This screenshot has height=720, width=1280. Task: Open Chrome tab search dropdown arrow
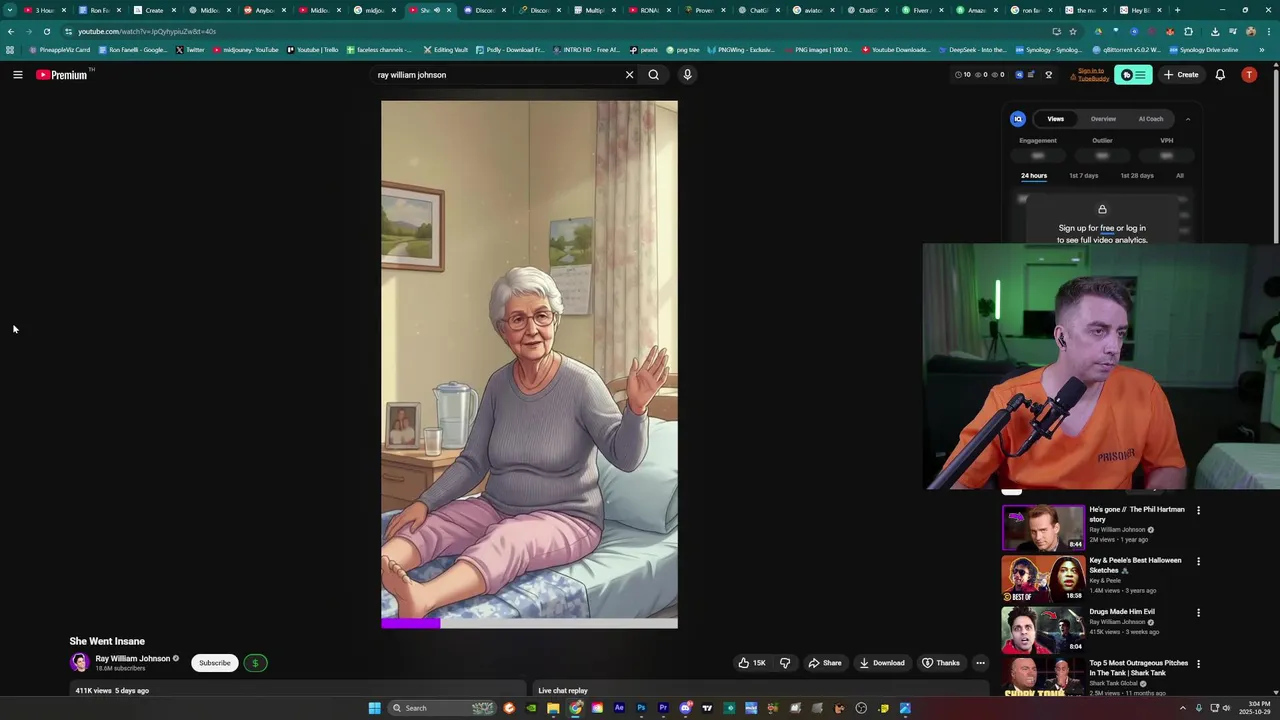click(x=10, y=10)
